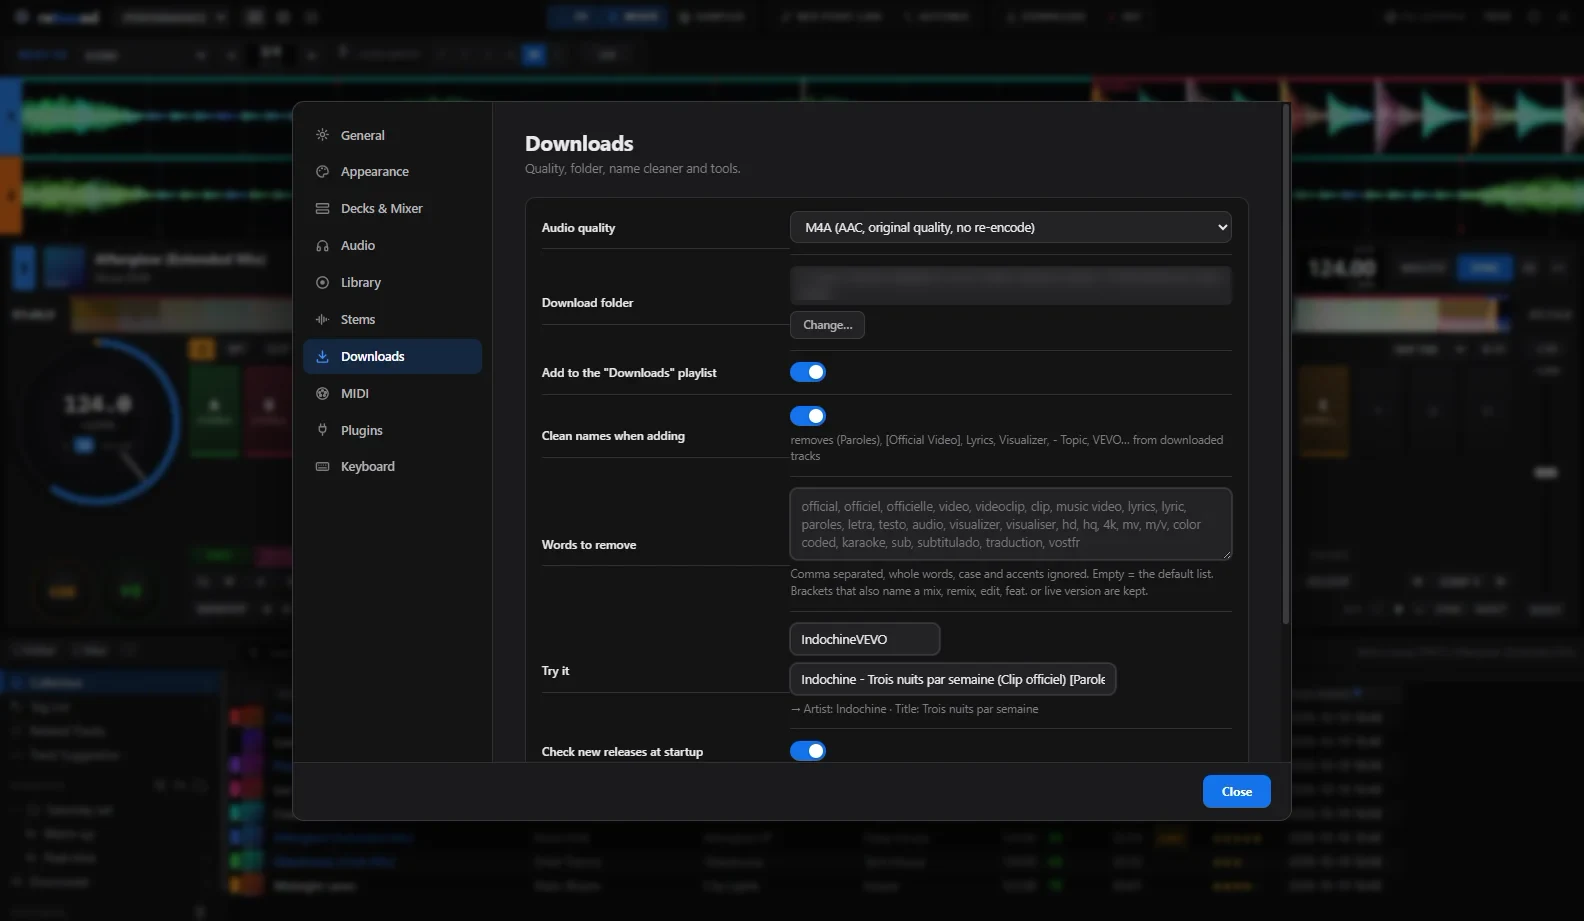1584x921 pixels.
Task: Open the Audio quality dropdown
Action: click(x=1010, y=227)
